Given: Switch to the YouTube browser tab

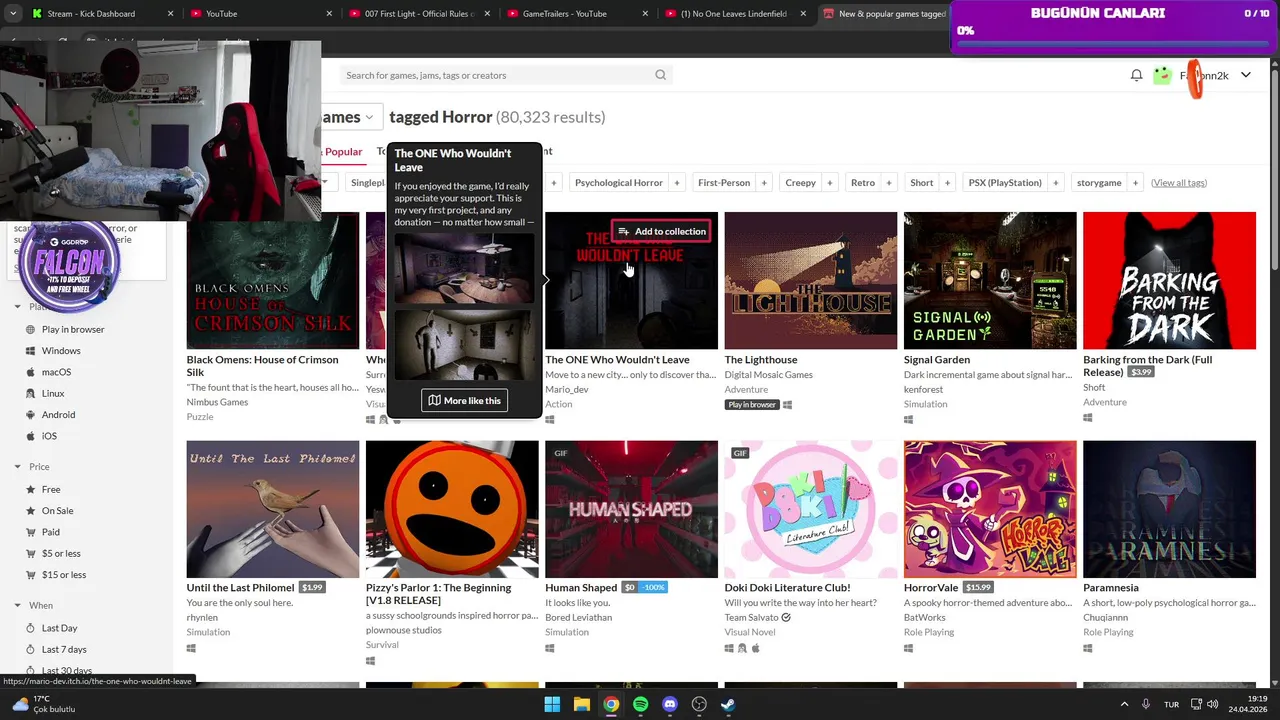Looking at the screenshot, I should tap(260, 14).
